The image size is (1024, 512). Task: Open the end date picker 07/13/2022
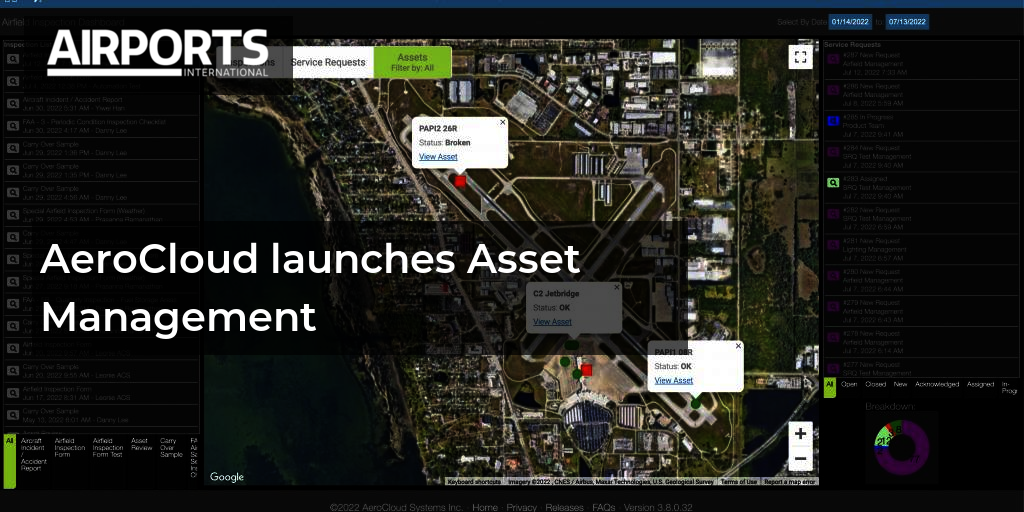pos(906,21)
